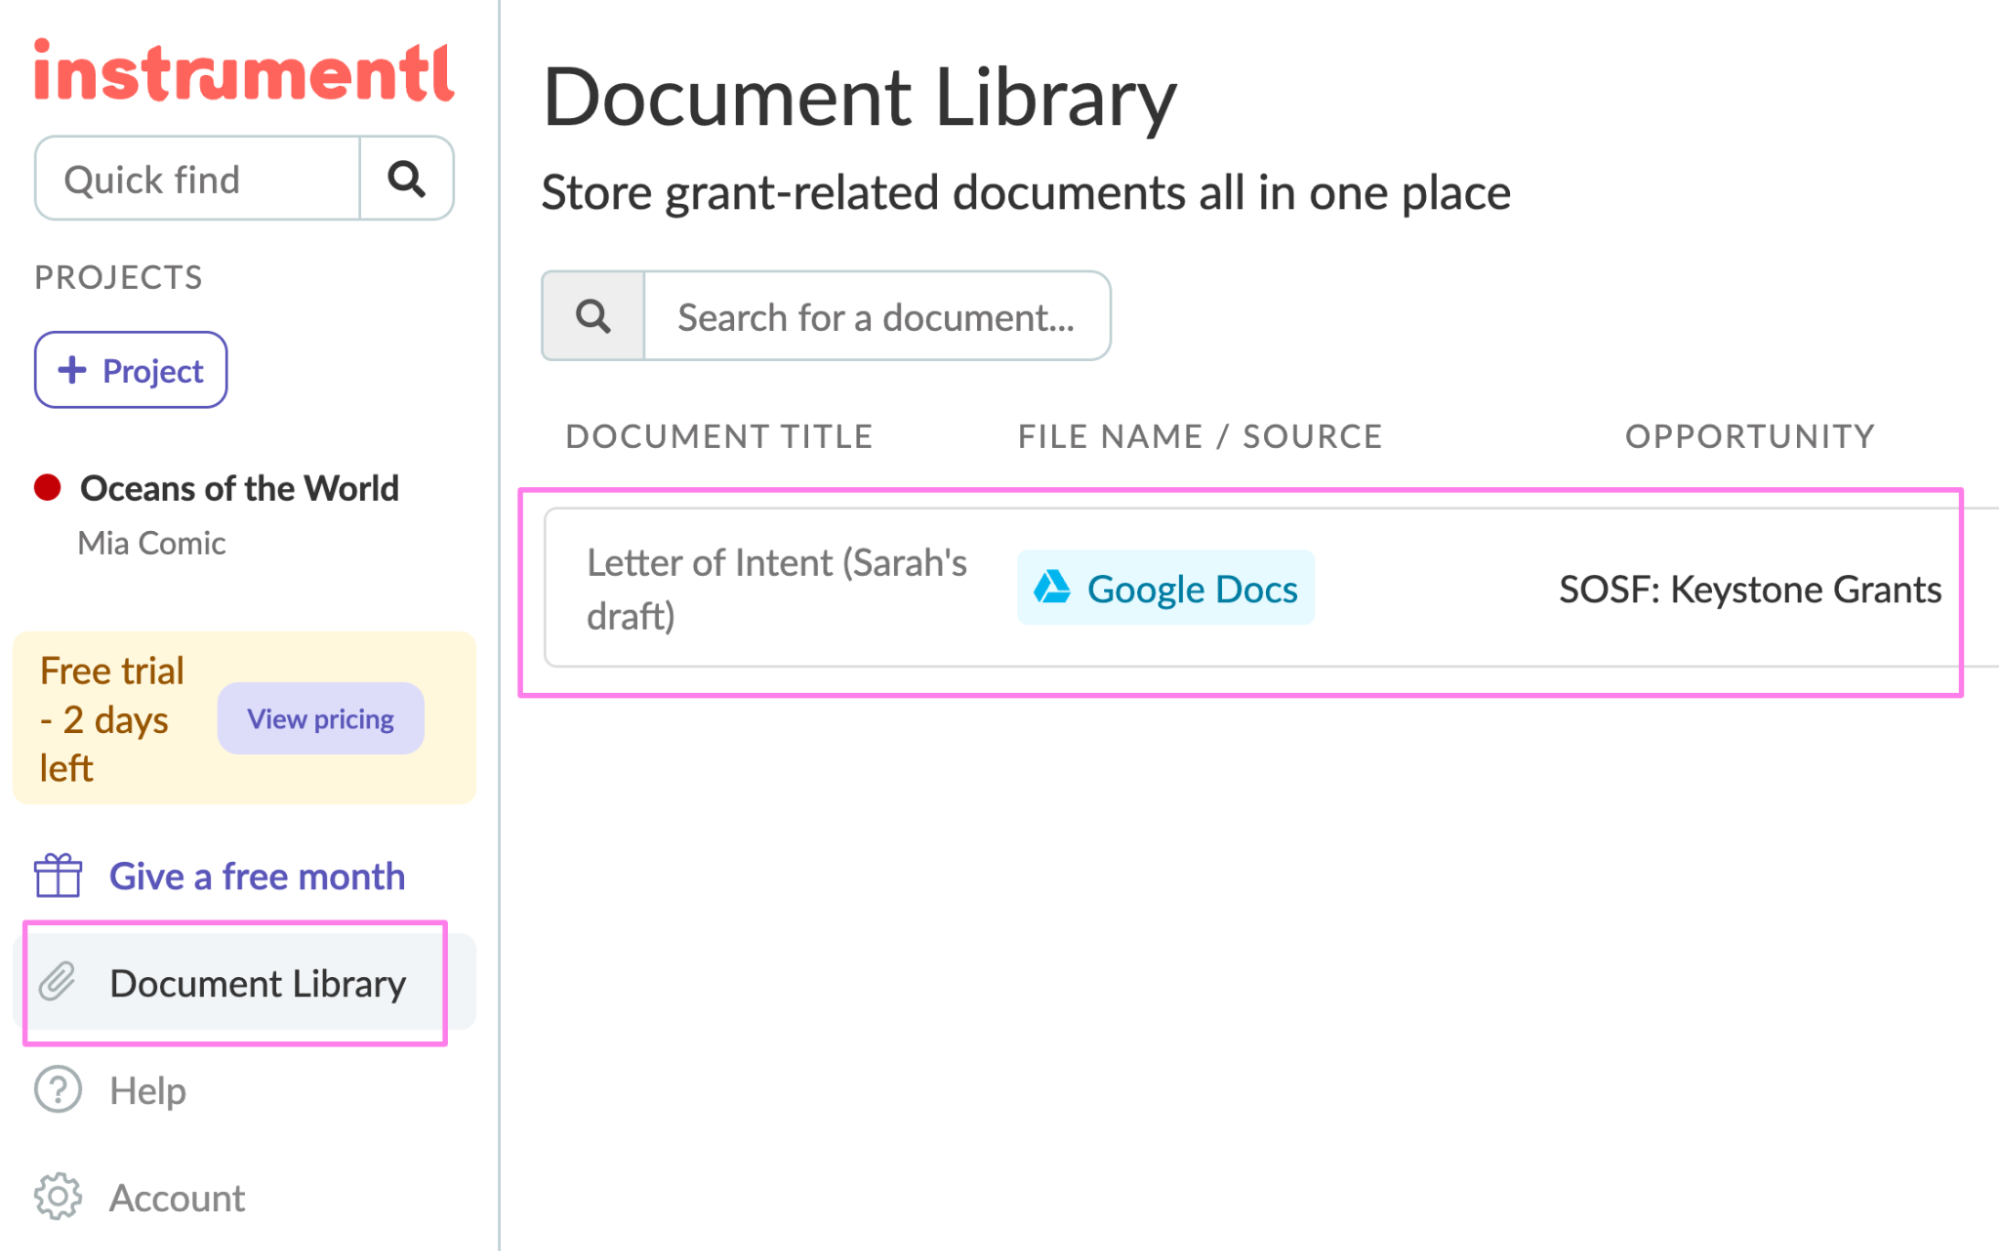Select the Oceans of the World project
Image resolution: width=1999 pixels, height=1252 pixels.
coord(239,488)
